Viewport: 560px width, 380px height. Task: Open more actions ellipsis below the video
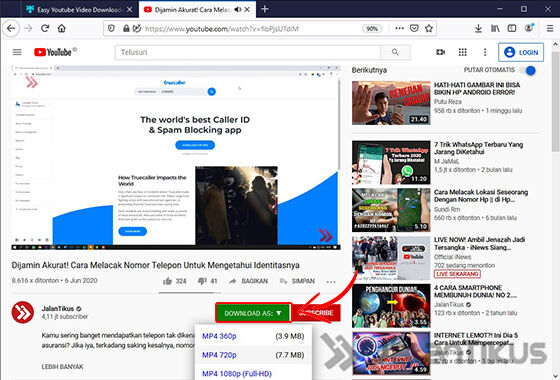point(331,282)
